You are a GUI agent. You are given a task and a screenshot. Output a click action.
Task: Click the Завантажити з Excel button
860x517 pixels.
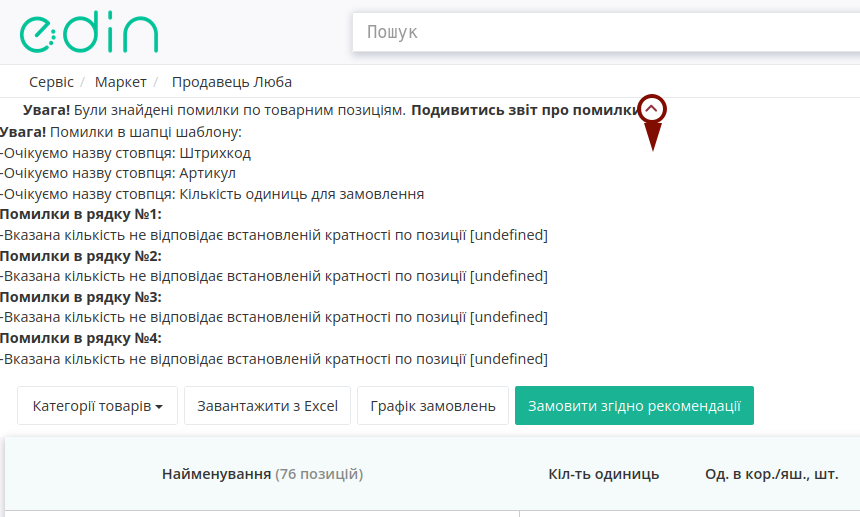[268, 406]
